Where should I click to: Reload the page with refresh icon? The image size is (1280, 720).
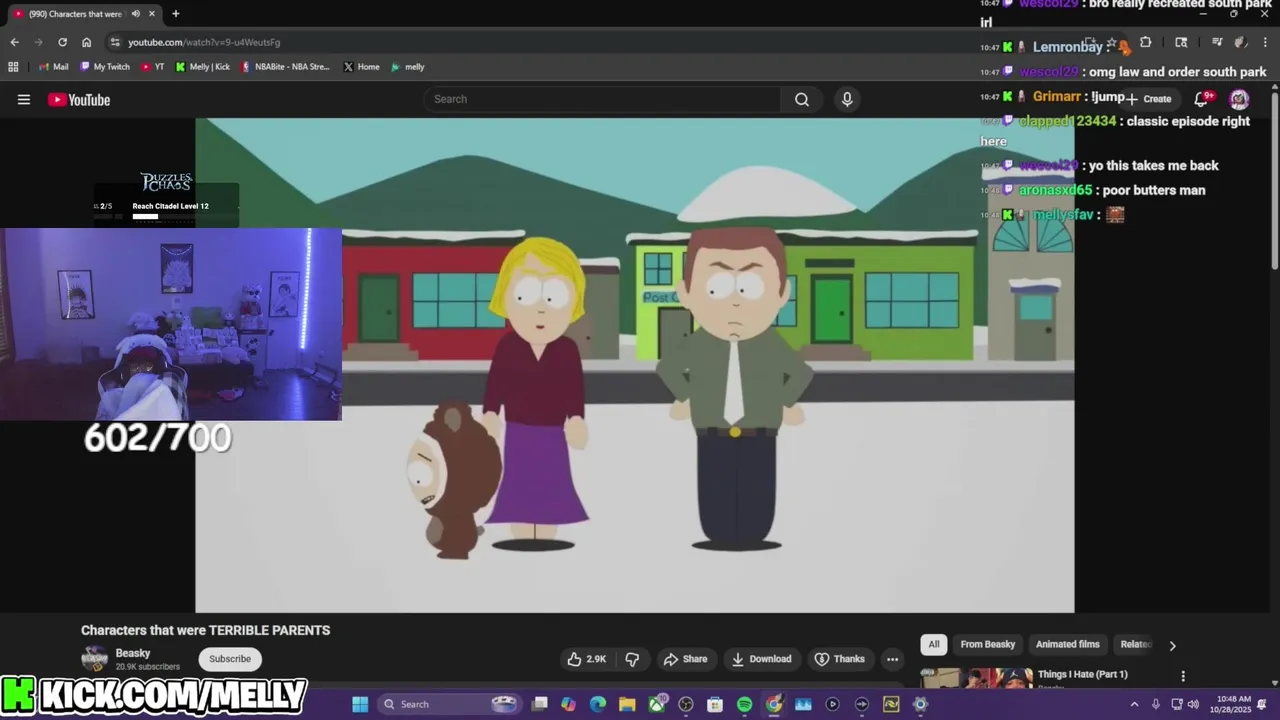click(62, 42)
